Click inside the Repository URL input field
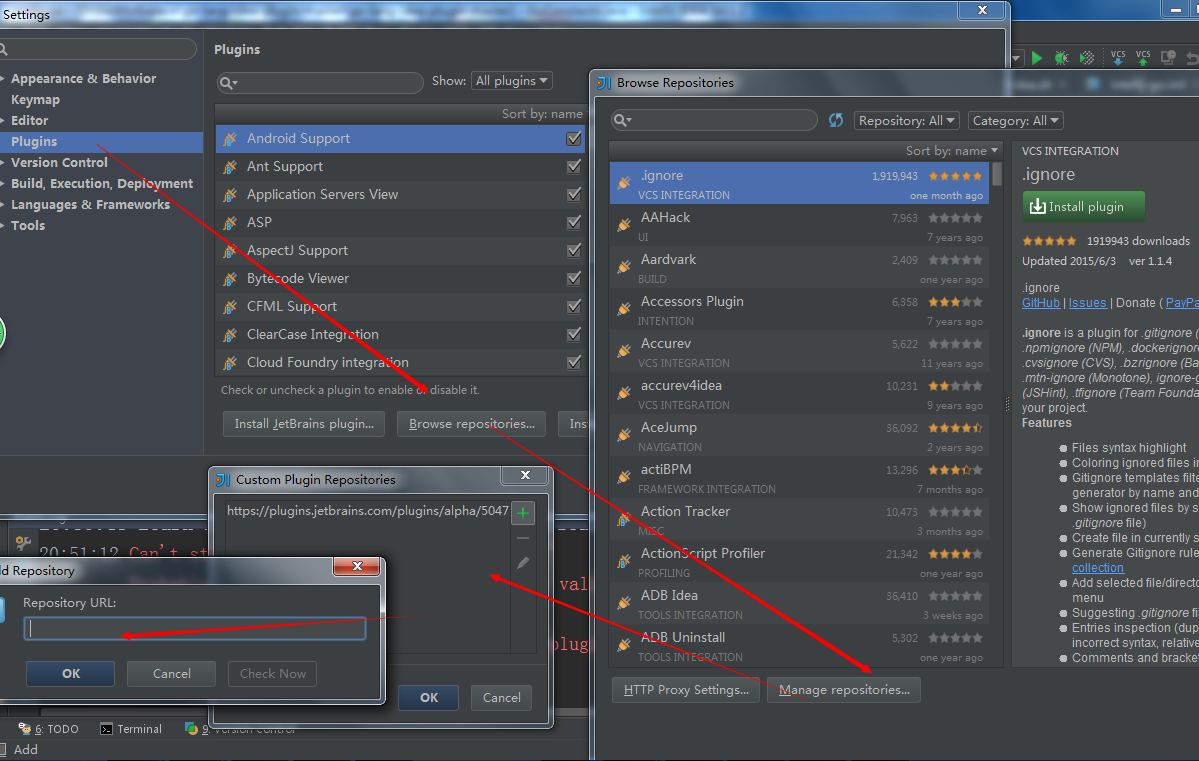This screenshot has height=761, width=1199. coord(193,628)
